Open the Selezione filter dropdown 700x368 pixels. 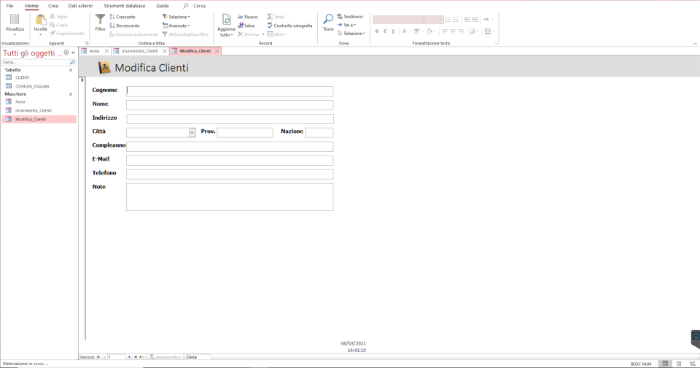point(176,17)
